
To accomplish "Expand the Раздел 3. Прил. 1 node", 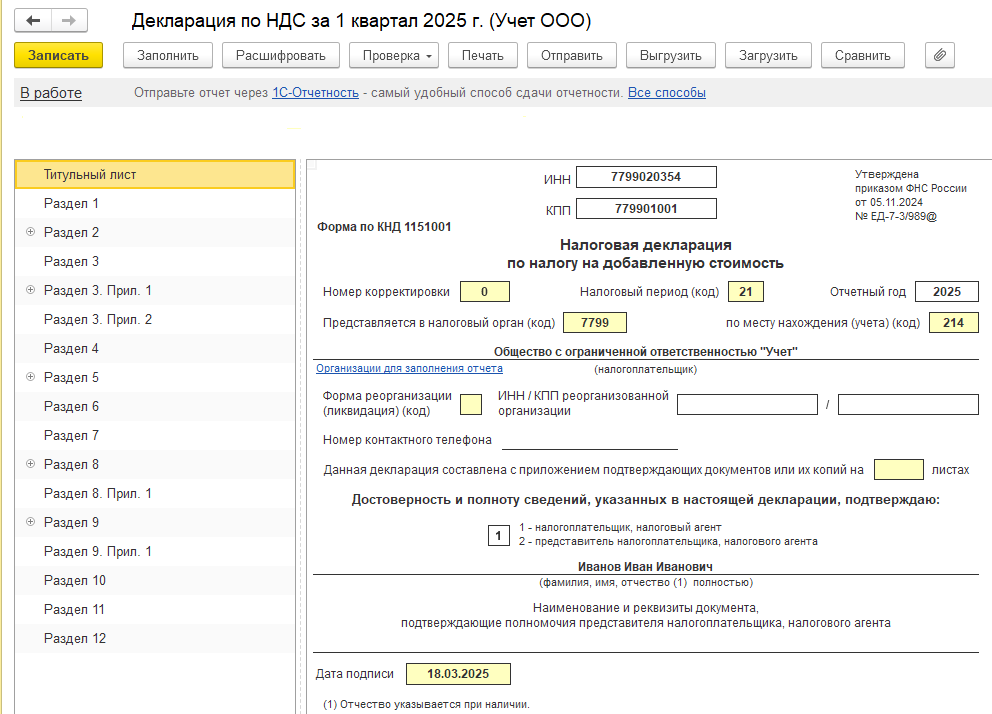I will coord(30,290).
